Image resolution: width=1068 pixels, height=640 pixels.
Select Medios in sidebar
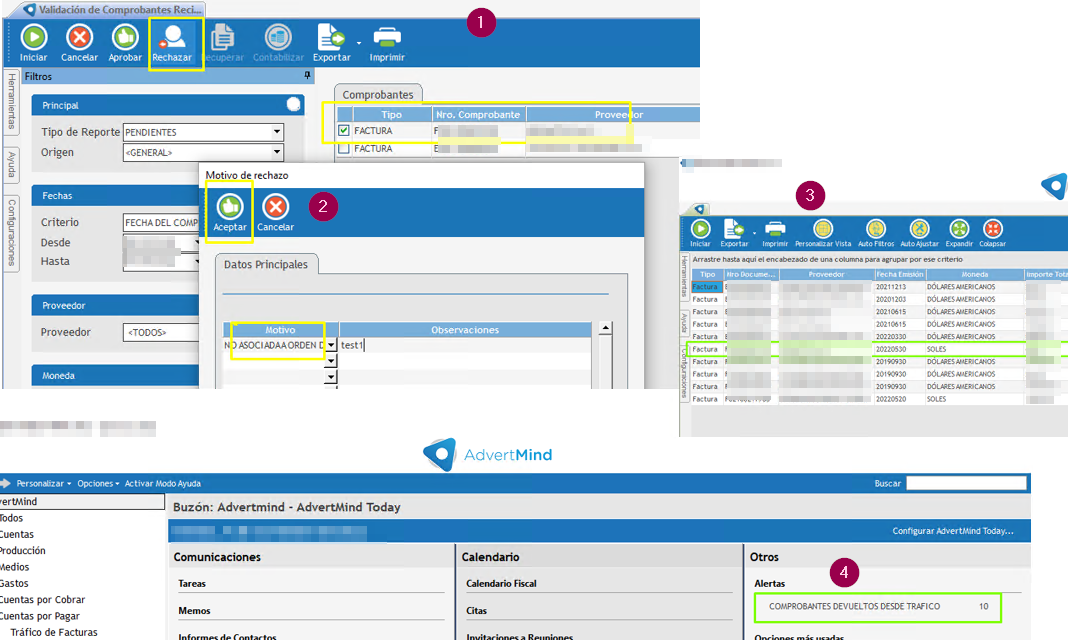(x=14, y=567)
